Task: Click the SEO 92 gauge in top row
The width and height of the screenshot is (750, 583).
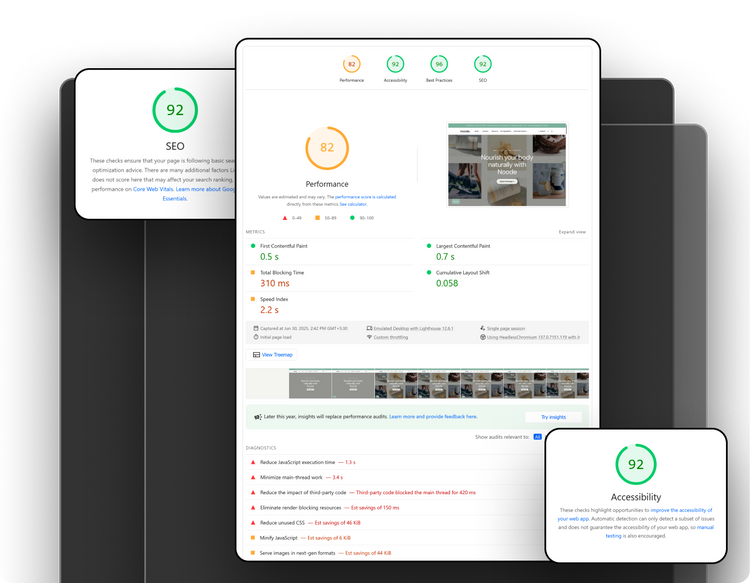Action: click(x=483, y=64)
